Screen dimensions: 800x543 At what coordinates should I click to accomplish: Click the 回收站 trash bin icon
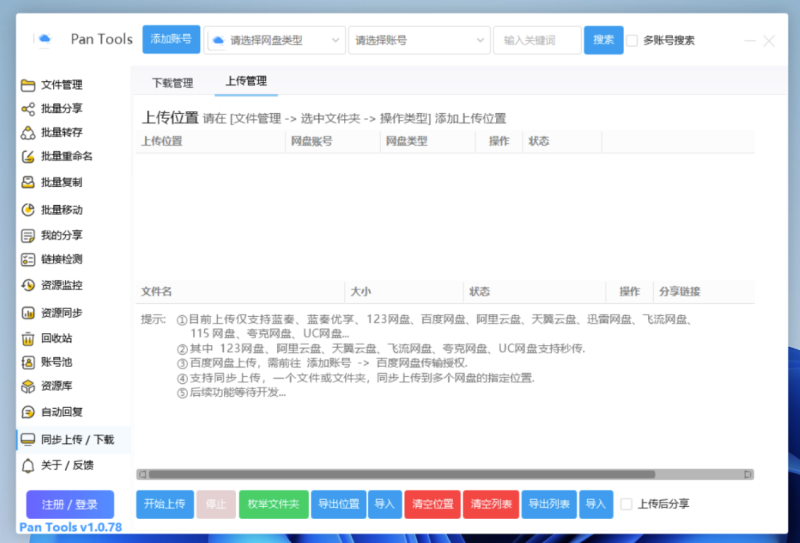pyautogui.click(x=28, y=338)
